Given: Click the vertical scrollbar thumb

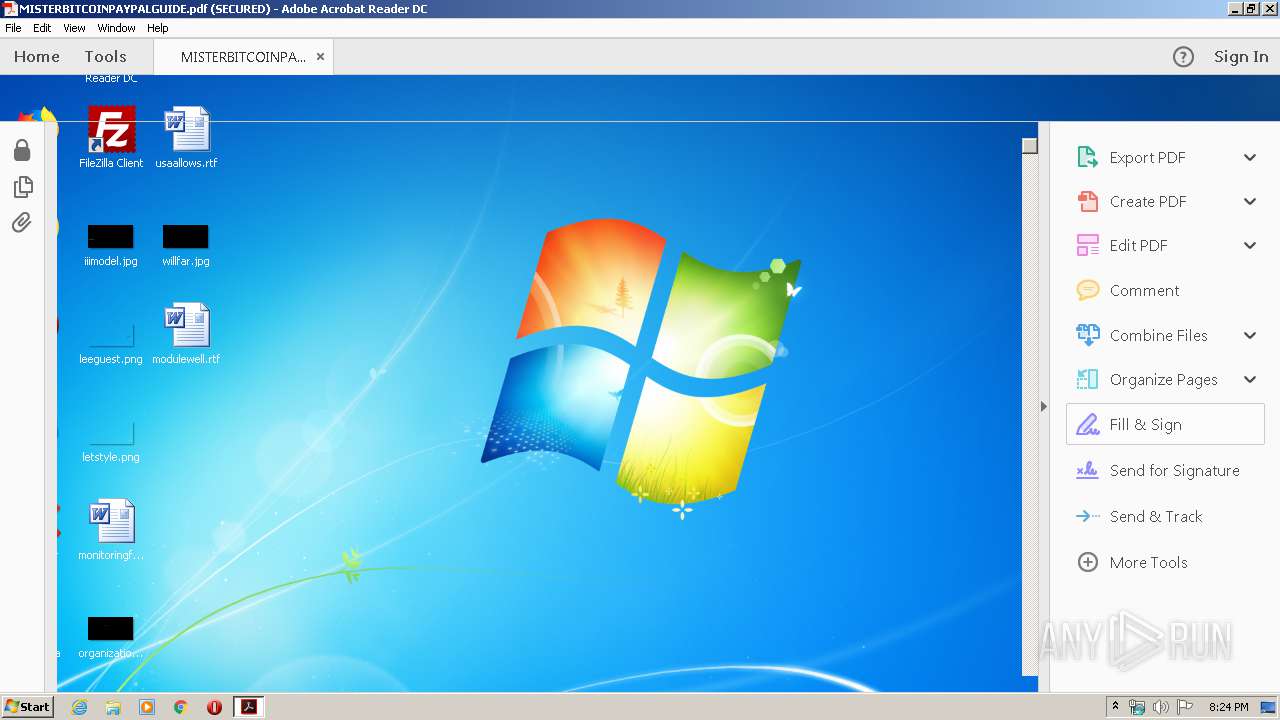Looking at the screenshot, I should pyautogui.click(x=1030, y=146).
